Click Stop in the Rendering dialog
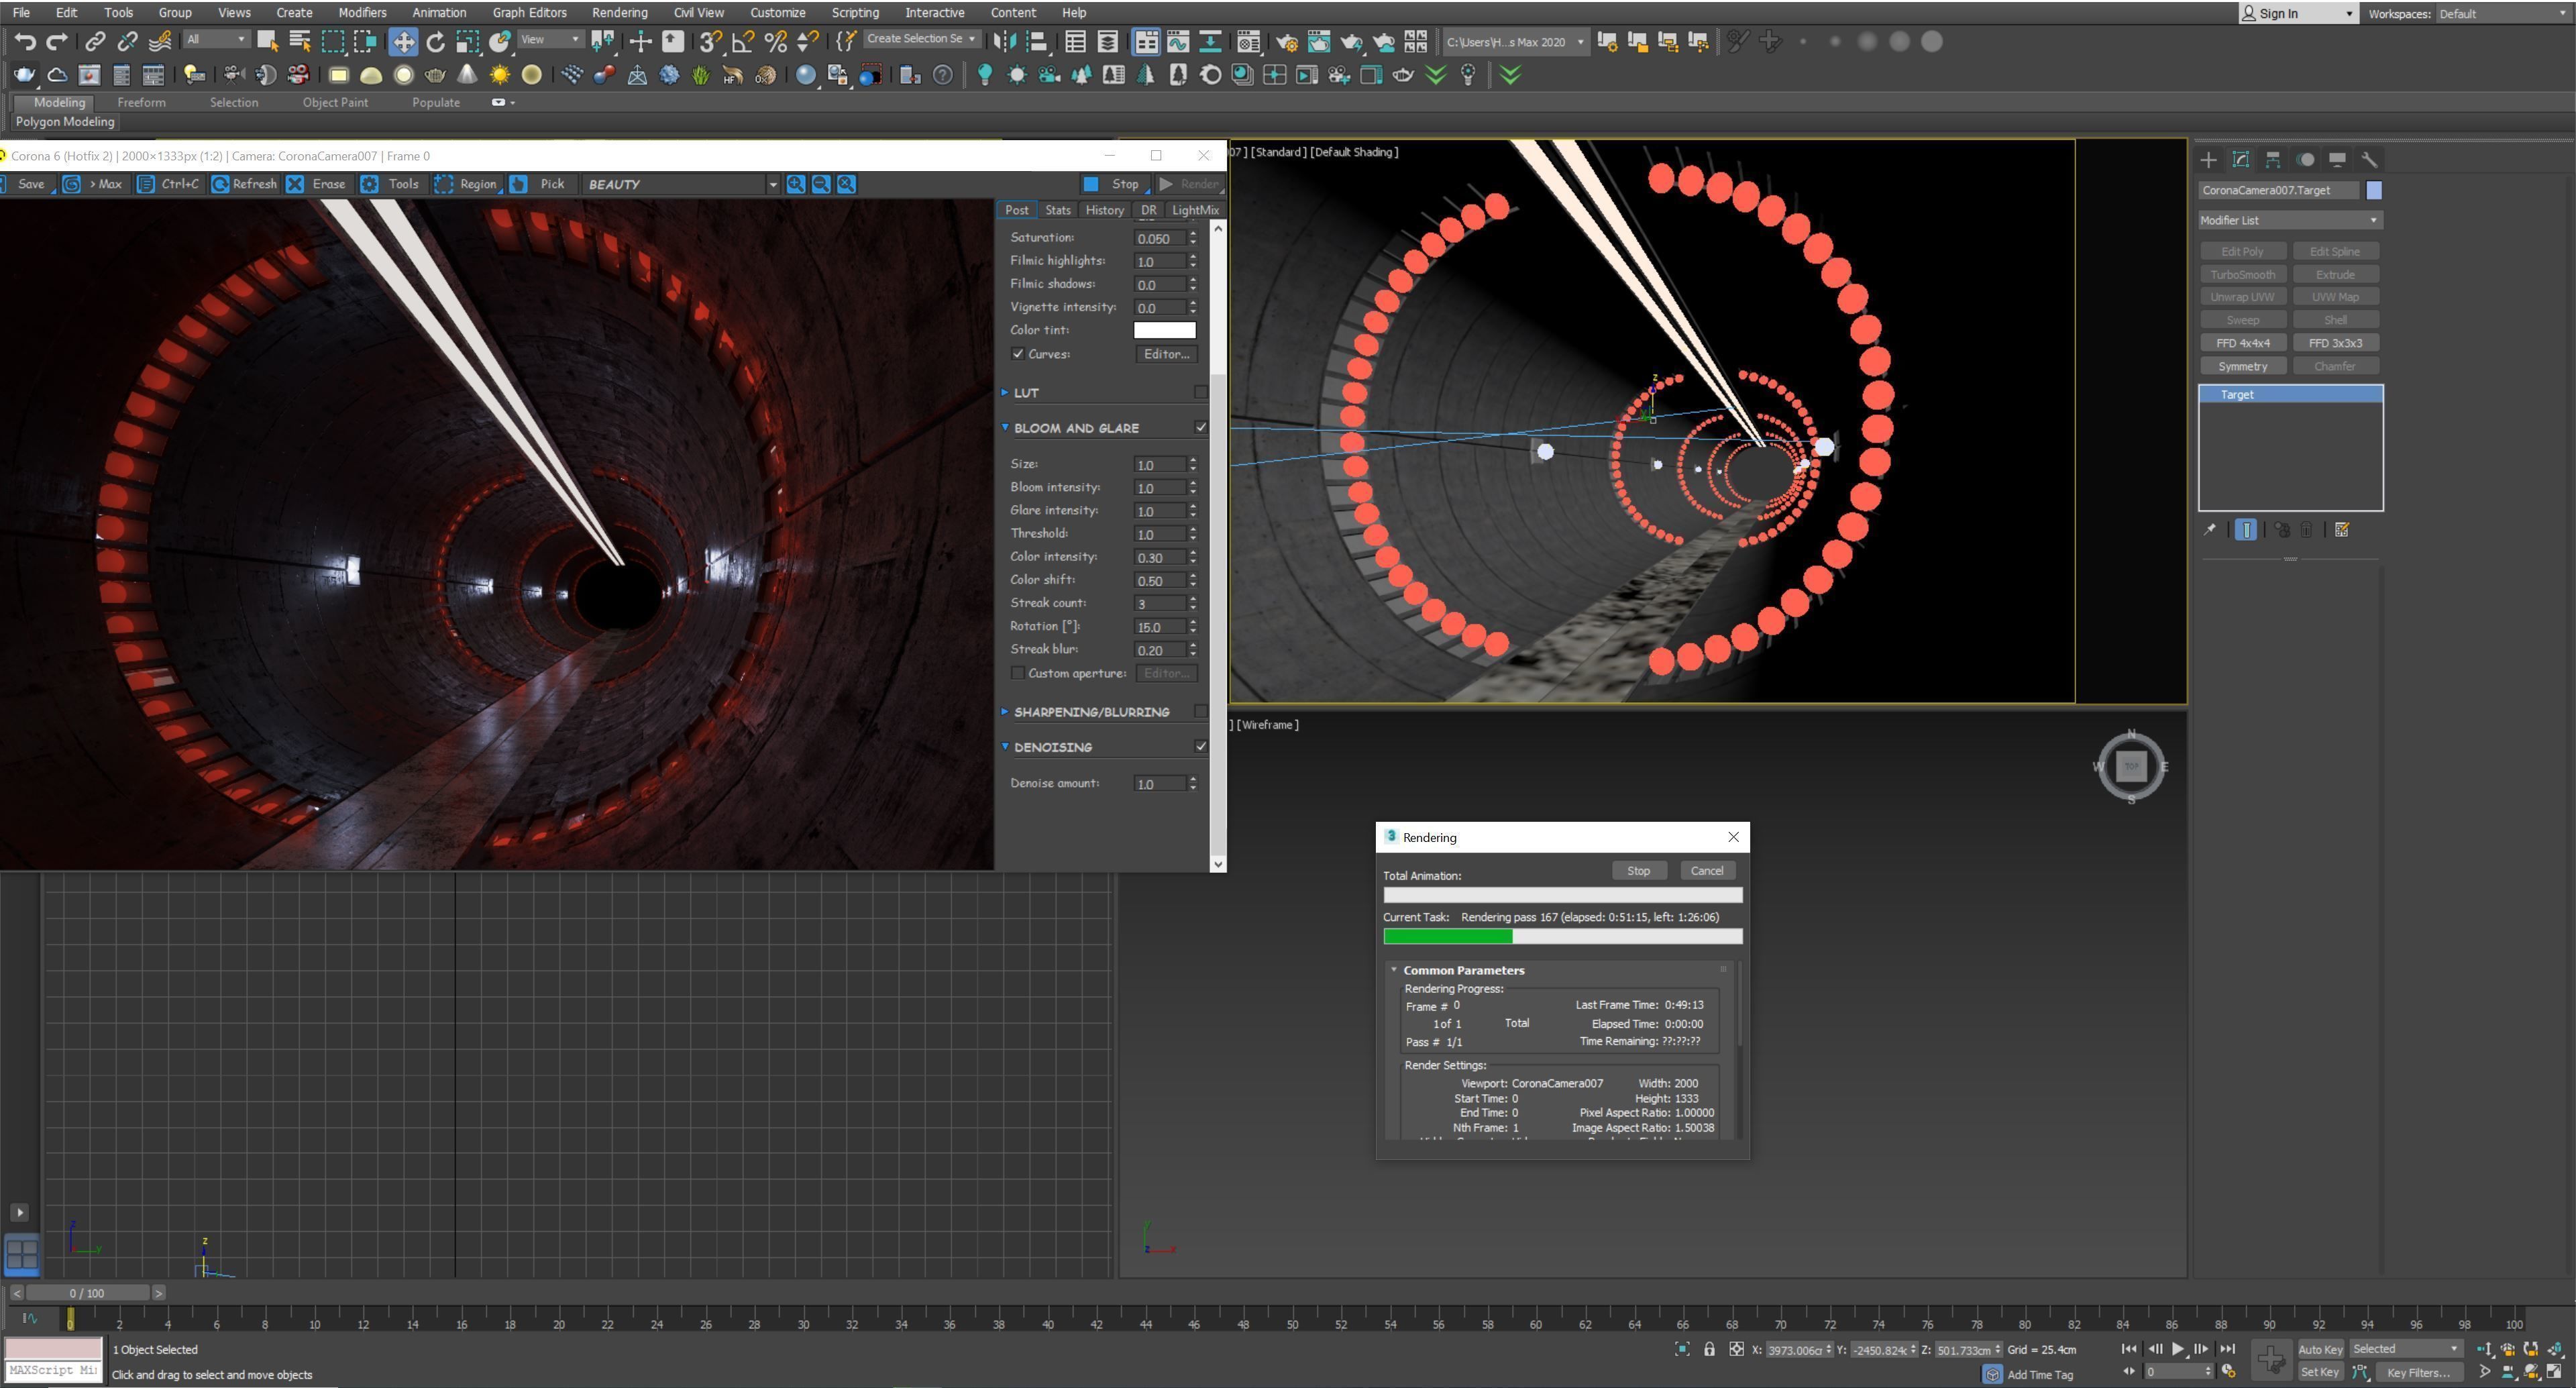The height and width of the screenshot is (1388, 2576). (x=1638, y=871)
